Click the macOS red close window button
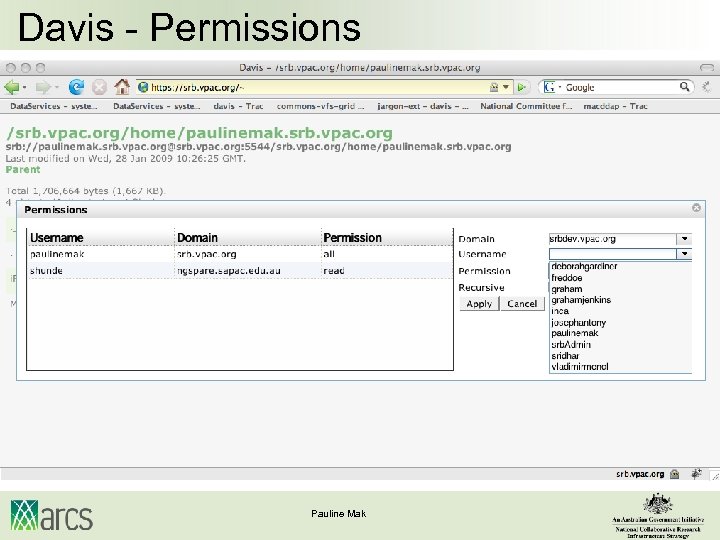The image size is (720, 540). point(11,68)
